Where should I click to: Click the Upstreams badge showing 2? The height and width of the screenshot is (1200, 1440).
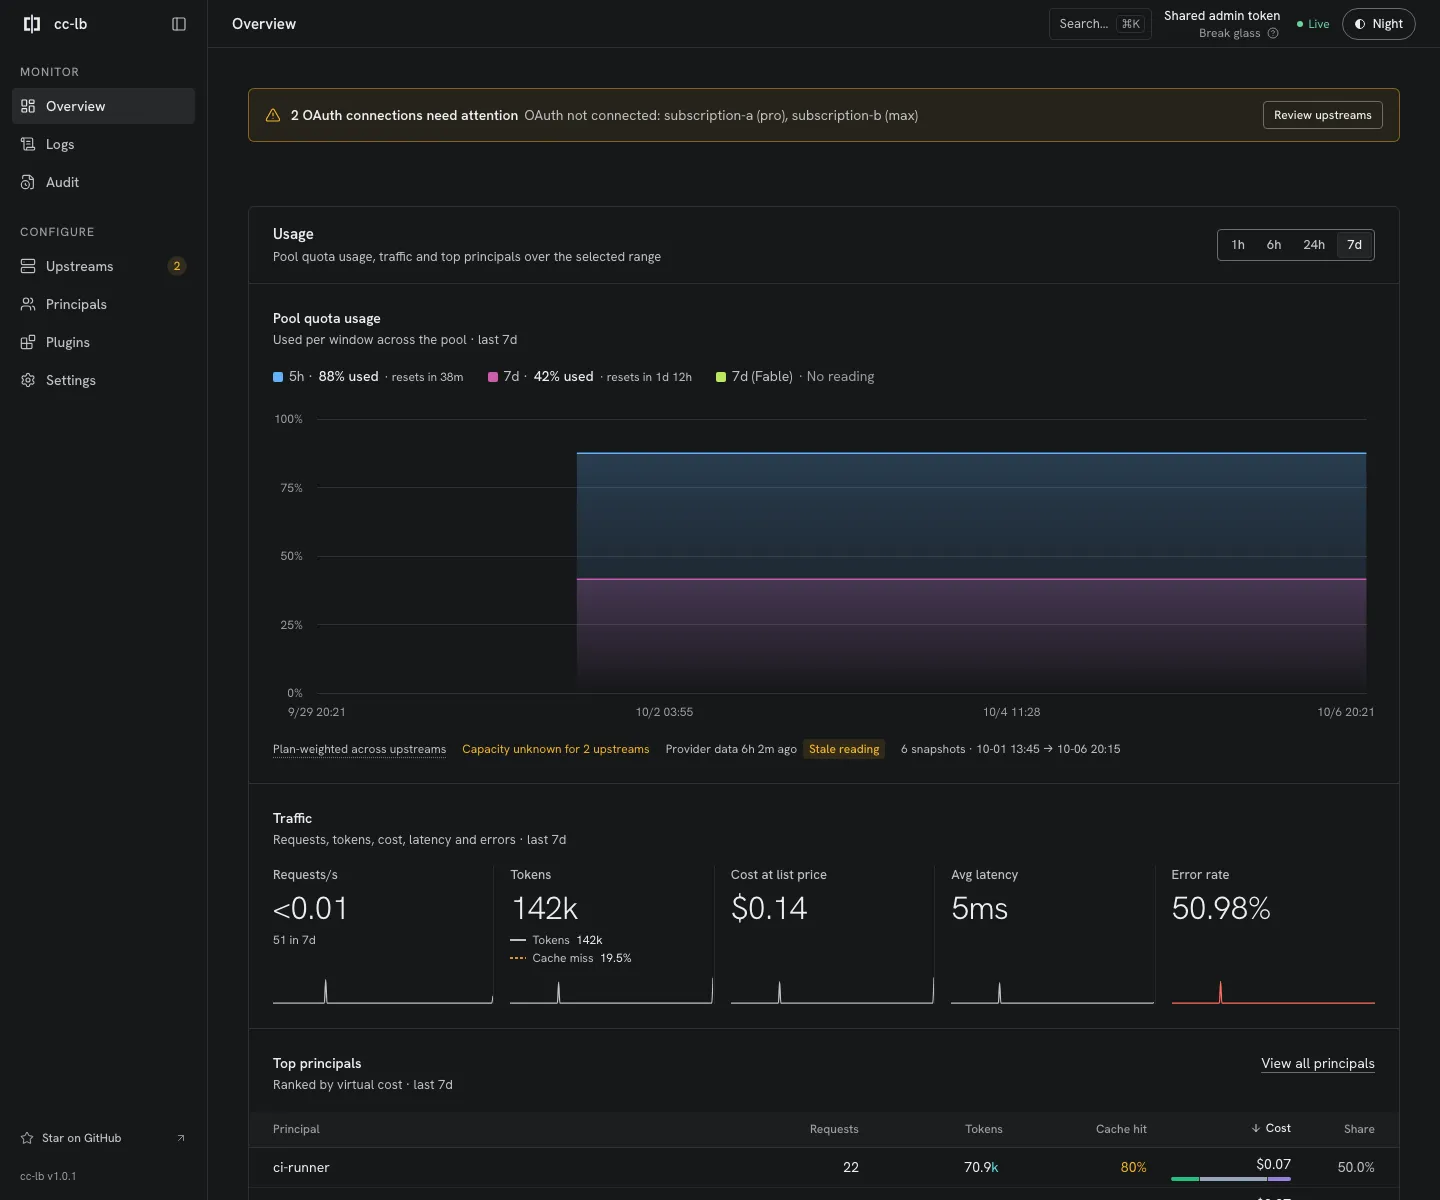click(x=177, y=266)
